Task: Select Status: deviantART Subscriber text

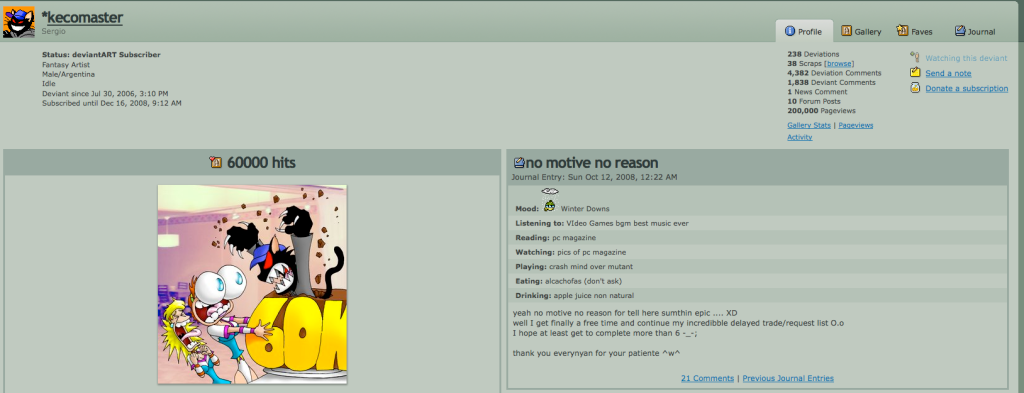Action: pos(101,55)
